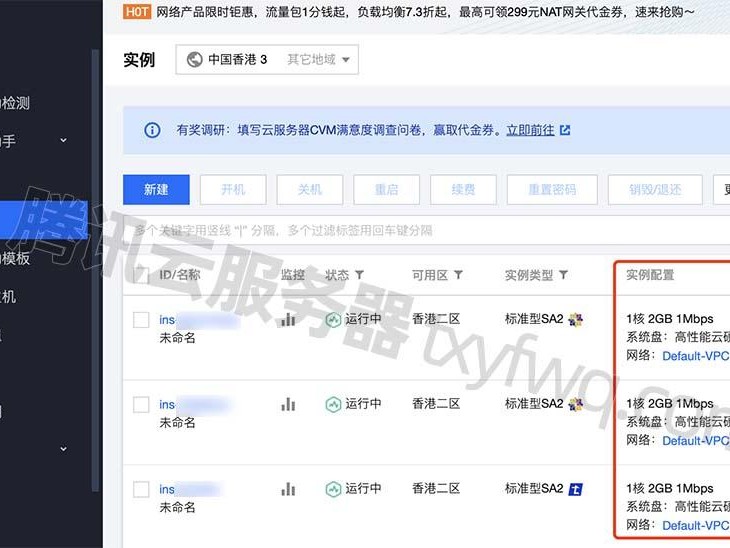
Task: Click running status icon of third instance
Action: tap(333, 489)
